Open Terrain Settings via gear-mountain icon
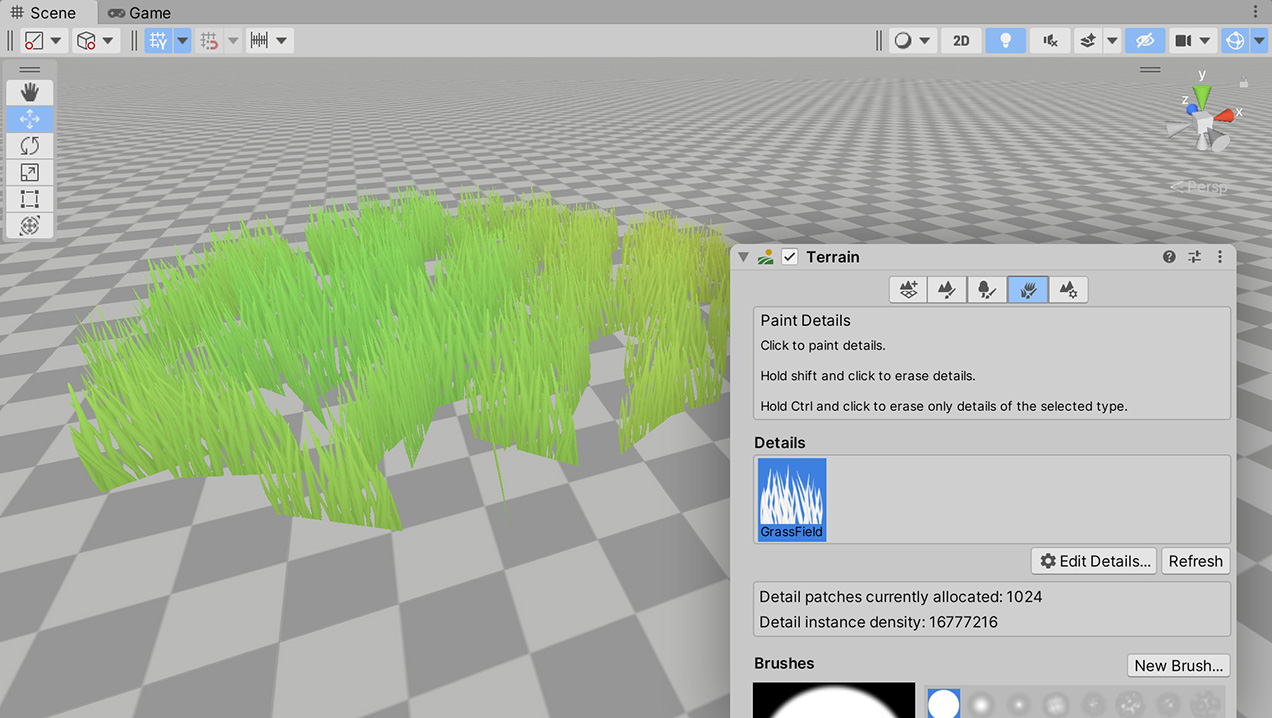The image size is (1272, 718). point(1068,289)
